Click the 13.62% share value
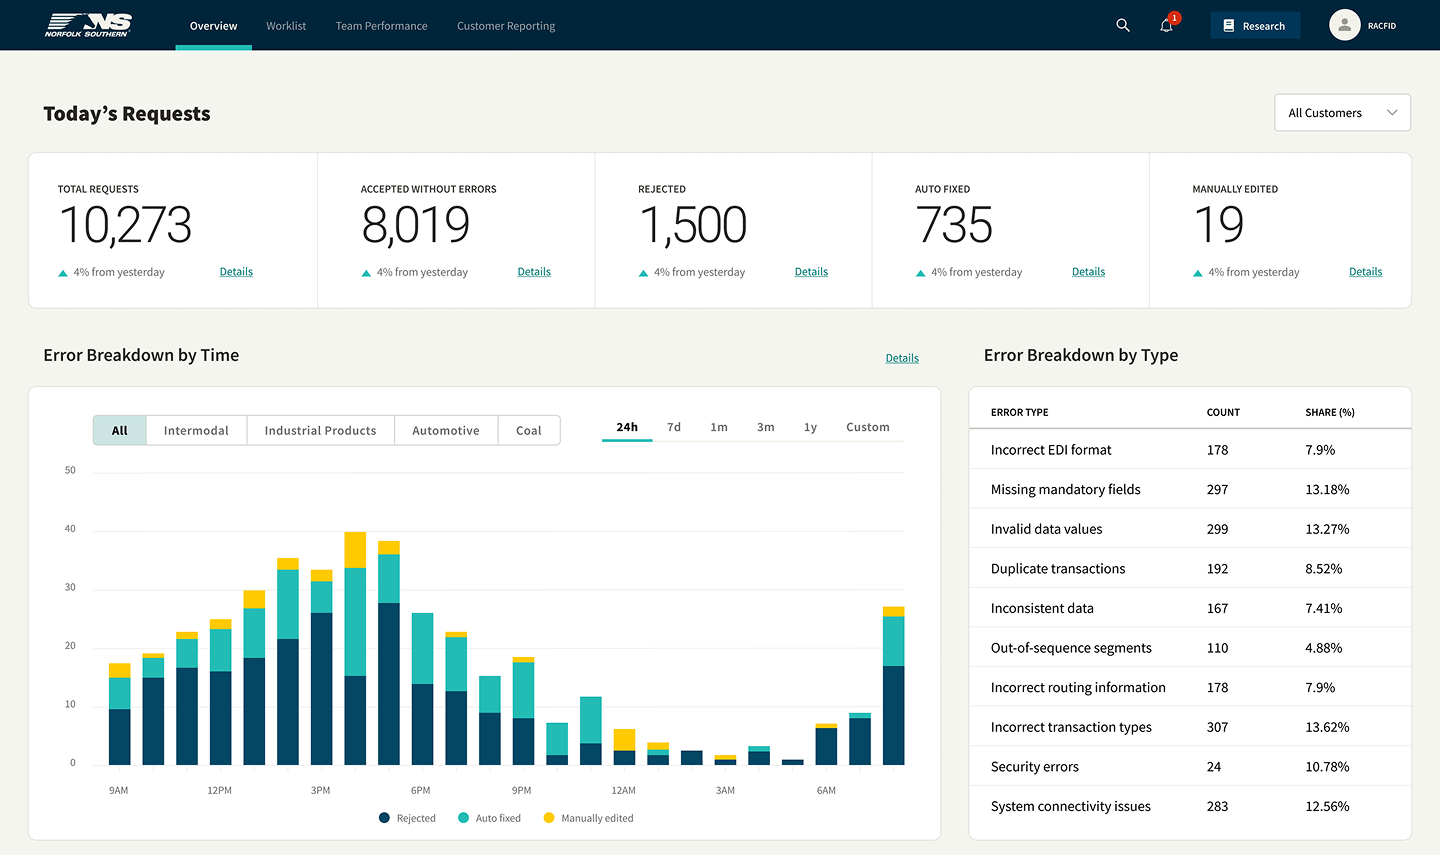This screenshot has width=1440, height=855. point(1327,727)
